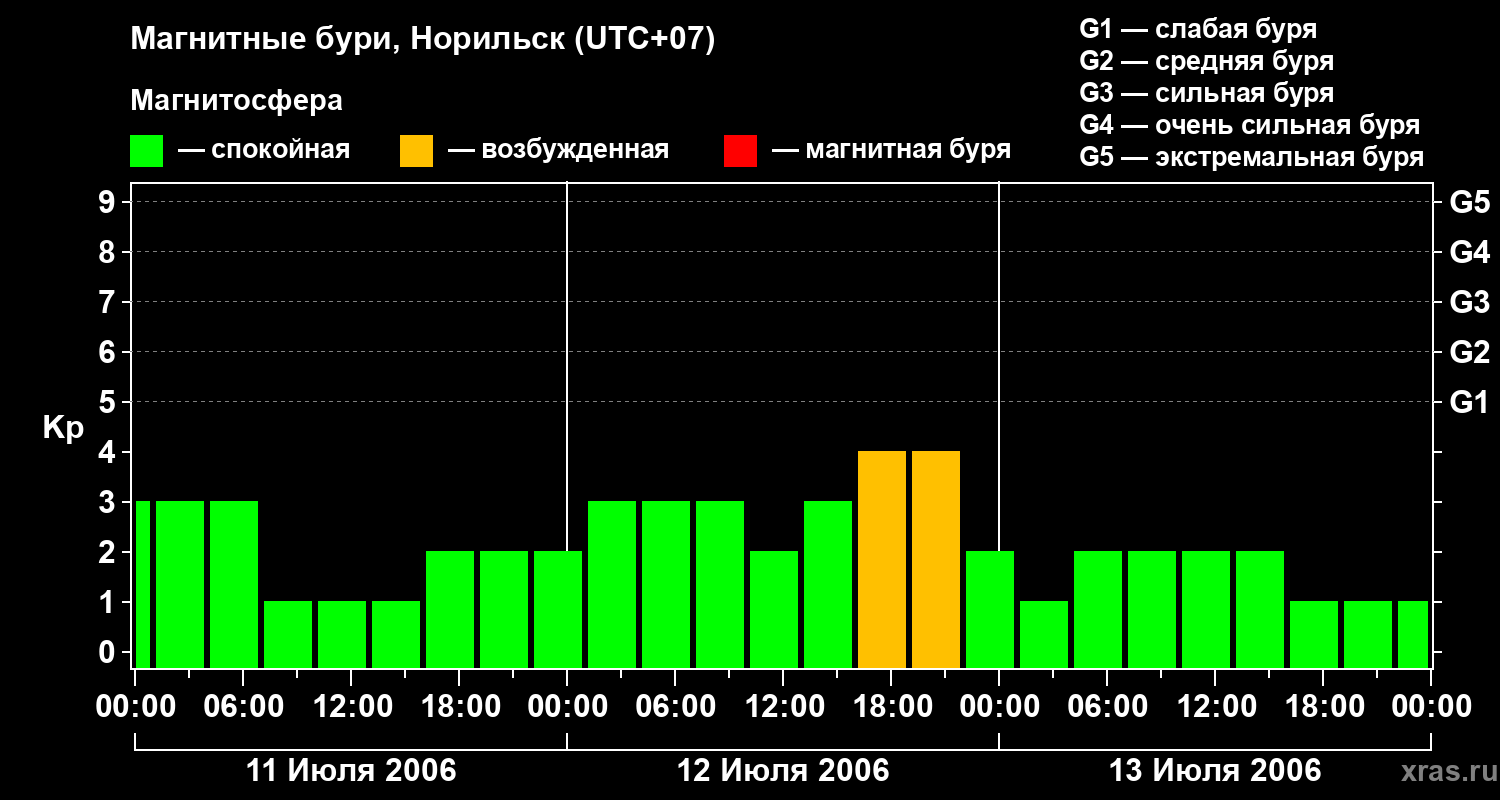Click the green bar above 12:00 on 13 Июля
The width and height of the screenshot is (1500, 800).
[x=1206, y=609]
